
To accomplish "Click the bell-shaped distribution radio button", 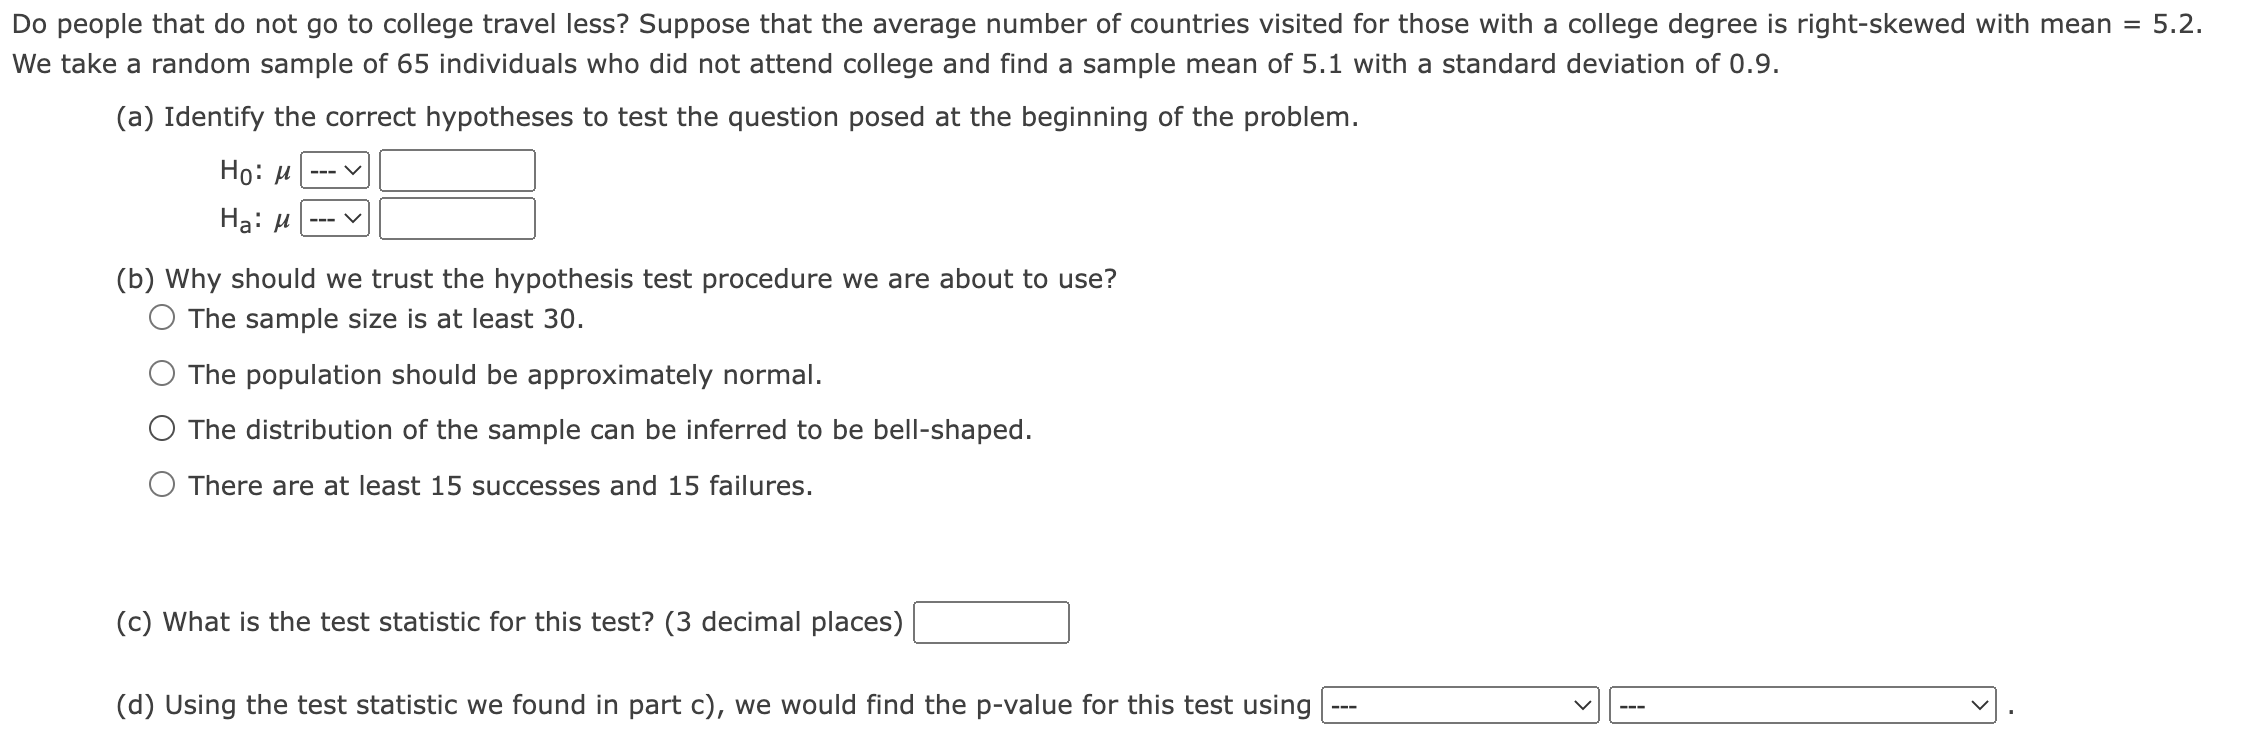I will [162, 428].
